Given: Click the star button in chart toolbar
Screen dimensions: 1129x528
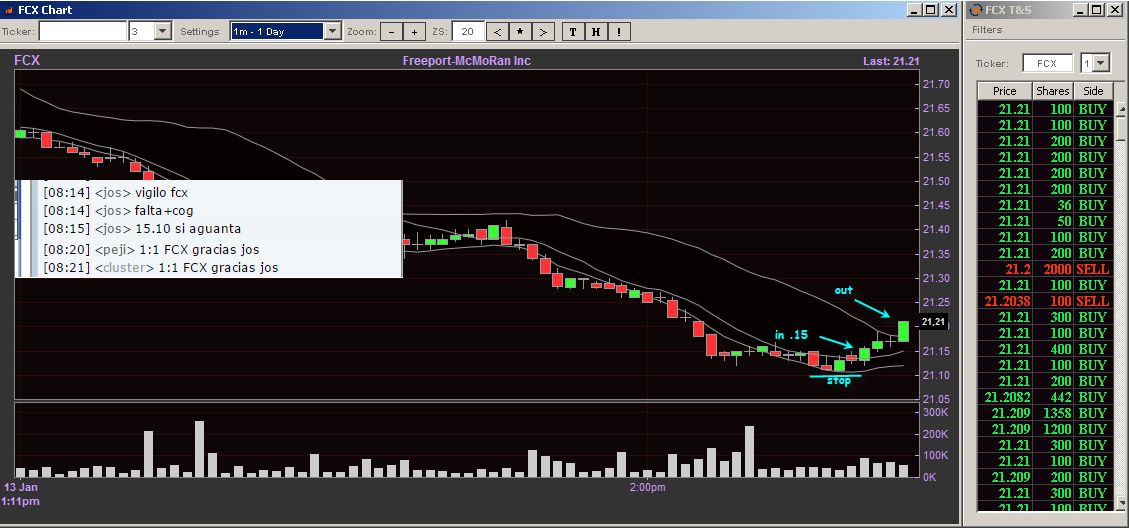Looking at the screenshot, I should click(521, 32).
